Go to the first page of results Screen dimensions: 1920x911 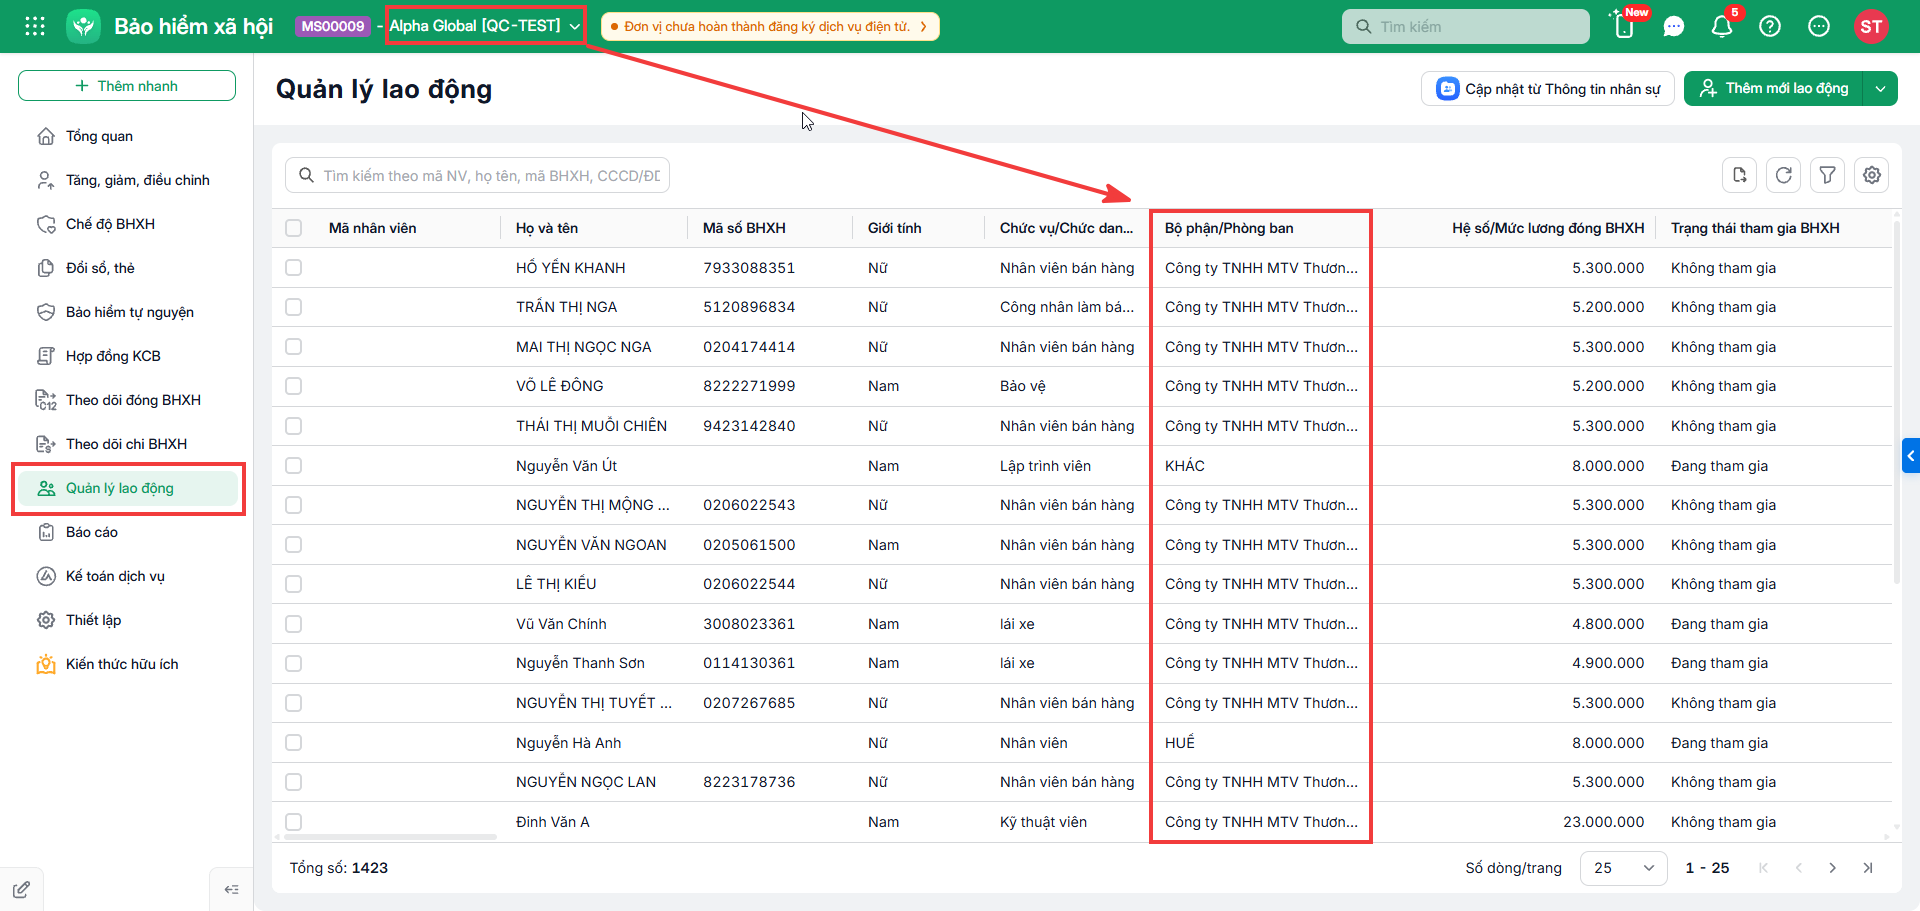[x=1763, y=868]
